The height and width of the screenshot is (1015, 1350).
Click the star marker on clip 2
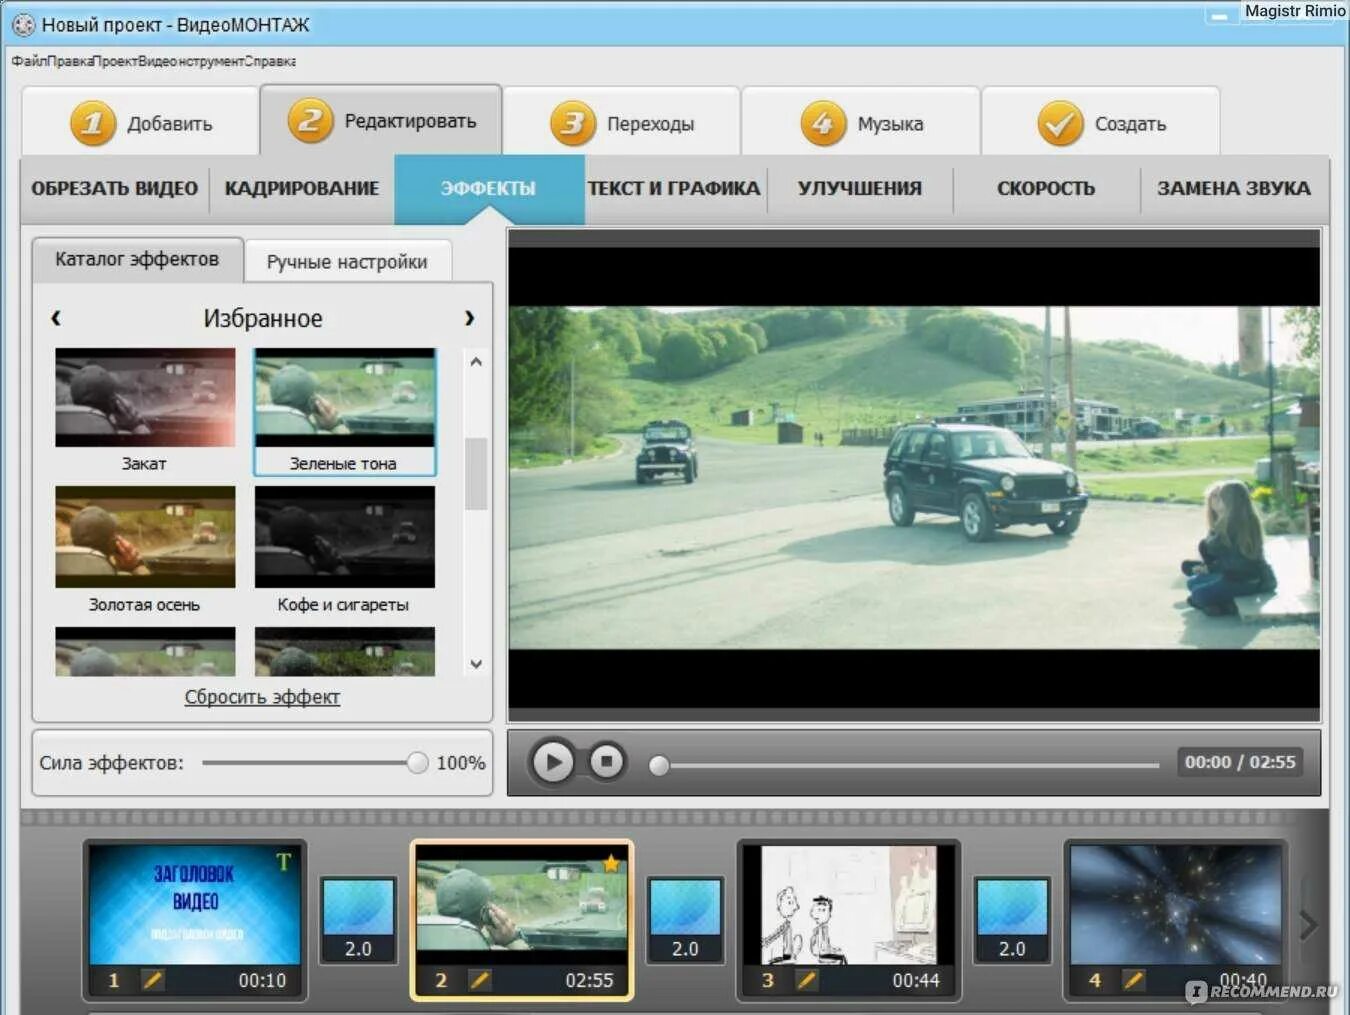(x=612, y=862)
